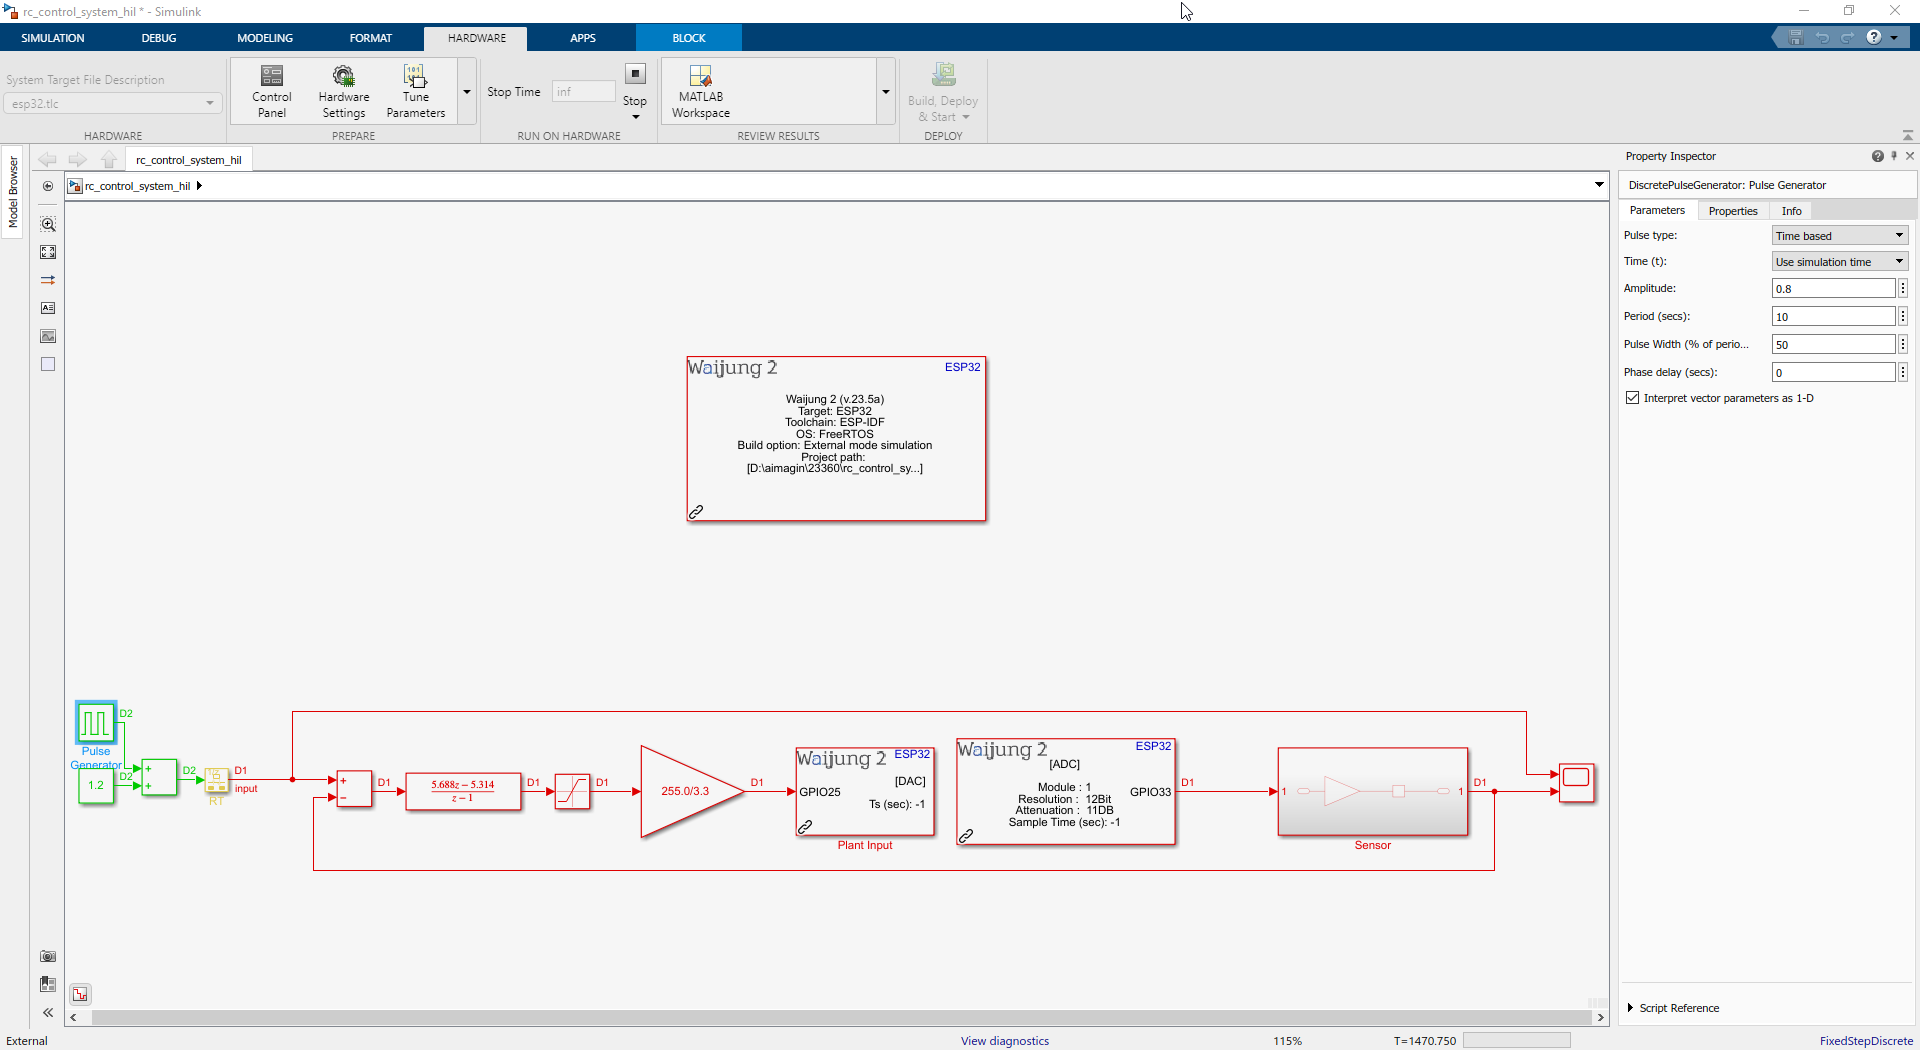Screen dimensions: 1920x1050
Task: Select the discrete transfer function block
Action: click(x=463, y=791)
